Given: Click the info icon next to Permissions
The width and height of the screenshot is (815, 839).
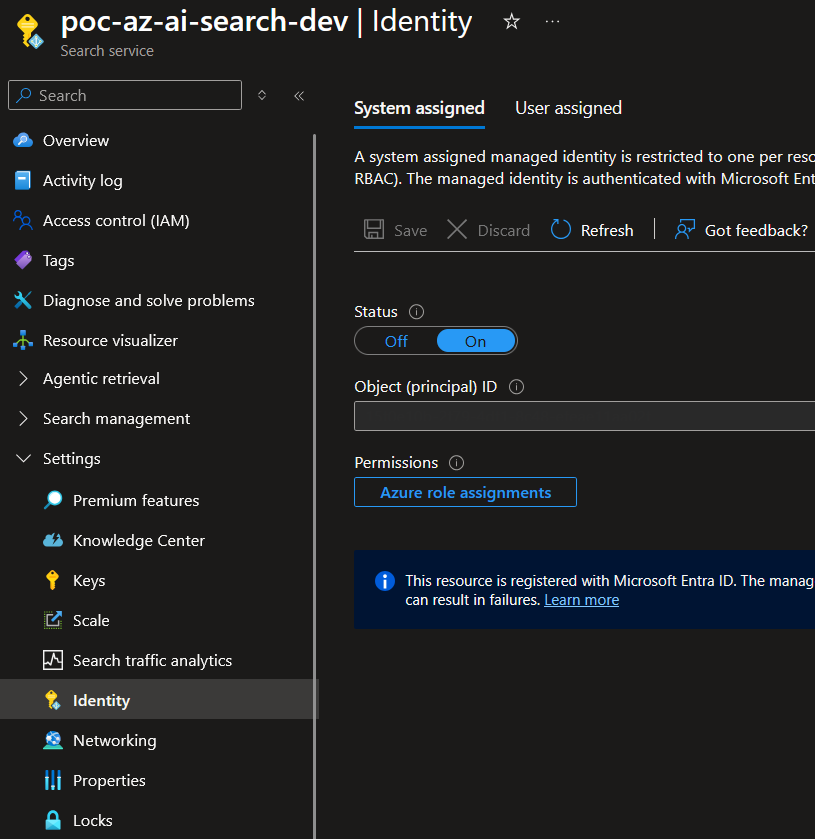Looking at the screenshot, I should coord(456,462).
